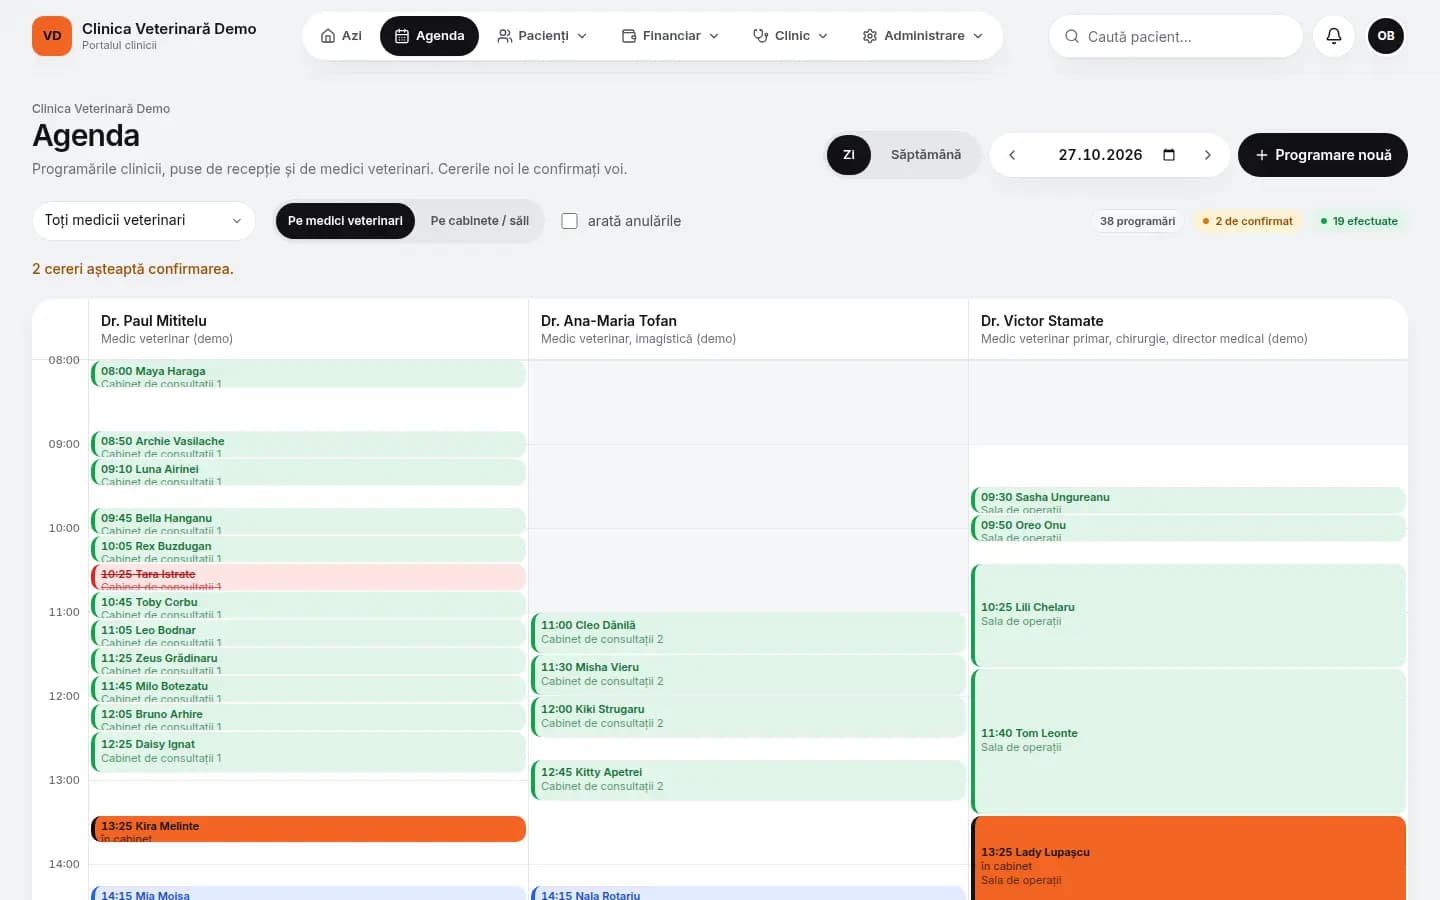Enable the arată anulările checkbox
1440x900 pixels.
point(570,221)
